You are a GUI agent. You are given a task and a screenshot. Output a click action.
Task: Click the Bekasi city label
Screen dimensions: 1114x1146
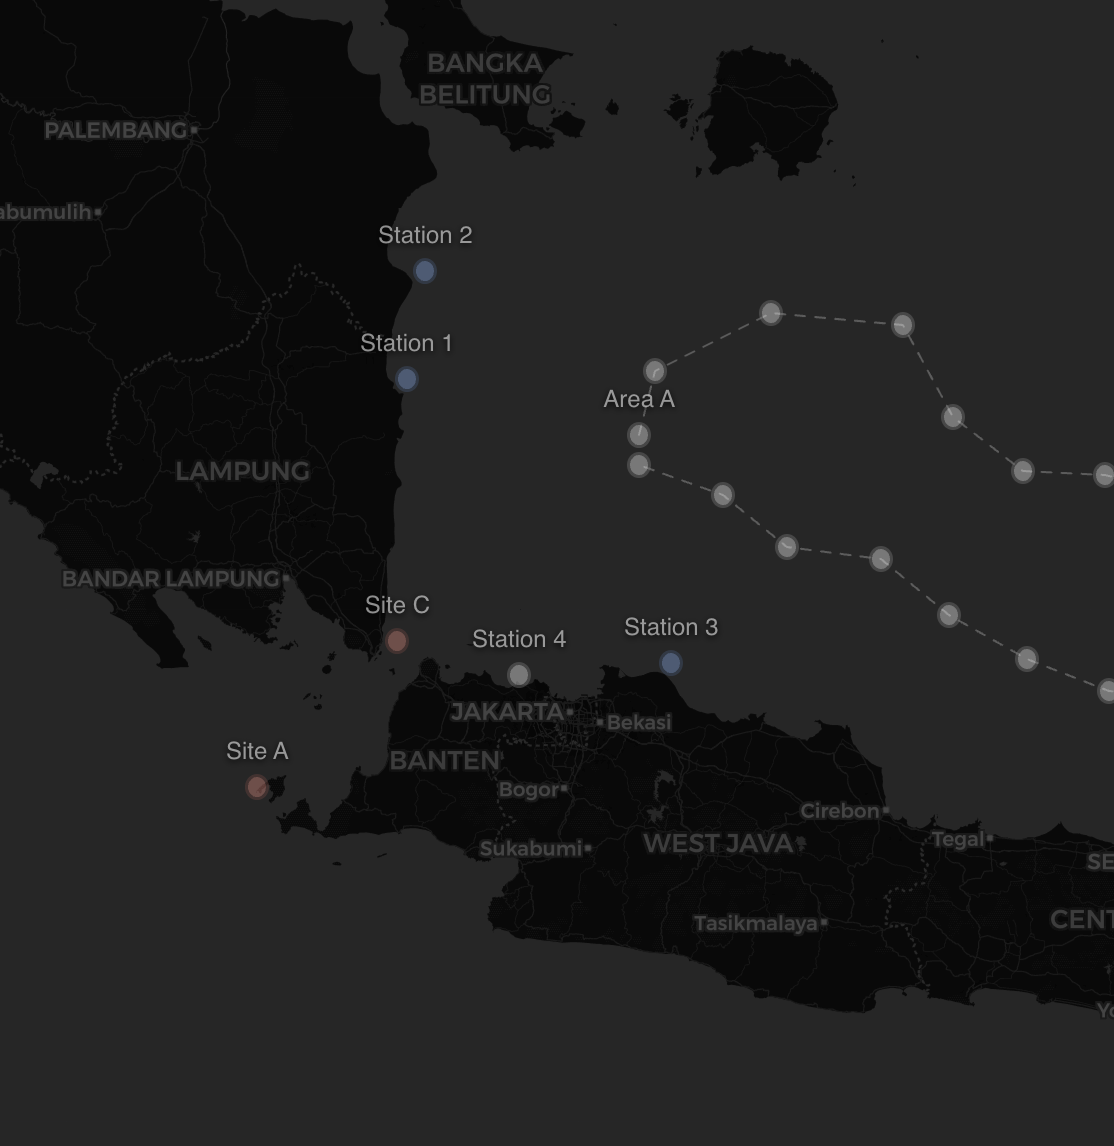pyautogui.click(x=639, y=723)
